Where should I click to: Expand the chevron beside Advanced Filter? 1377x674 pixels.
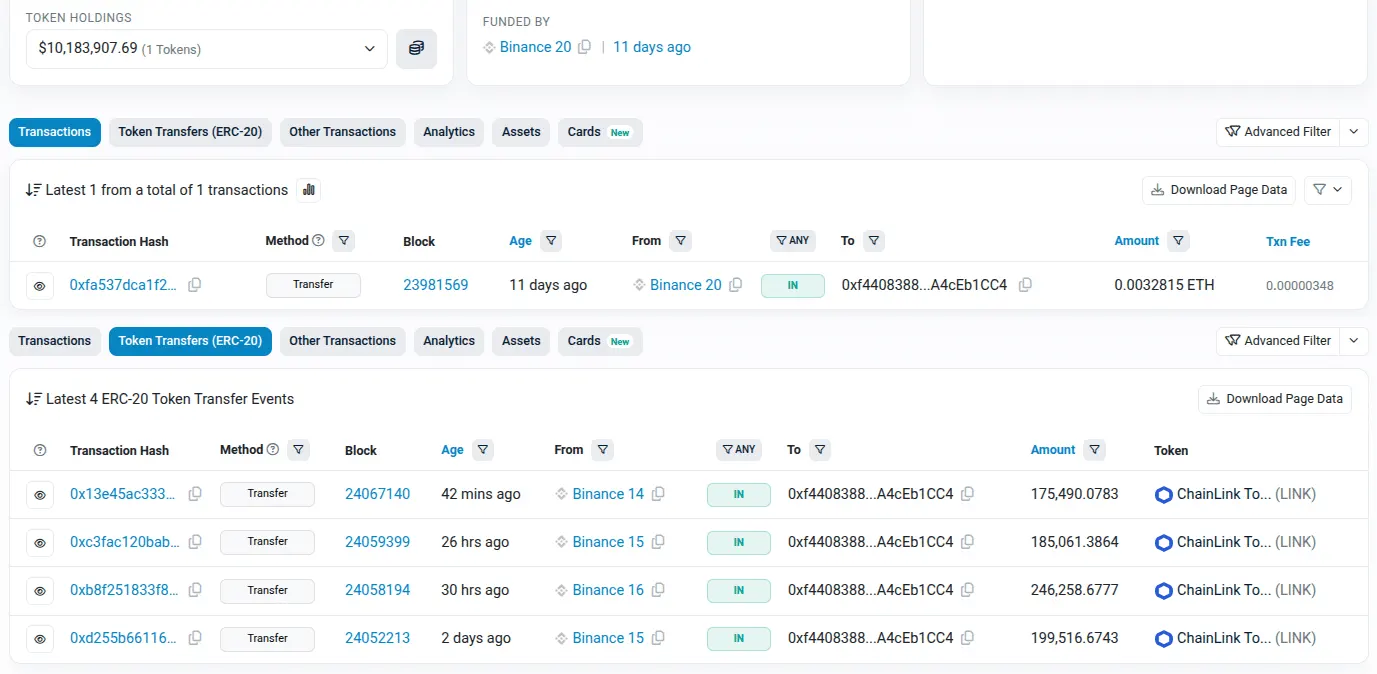1355,131
